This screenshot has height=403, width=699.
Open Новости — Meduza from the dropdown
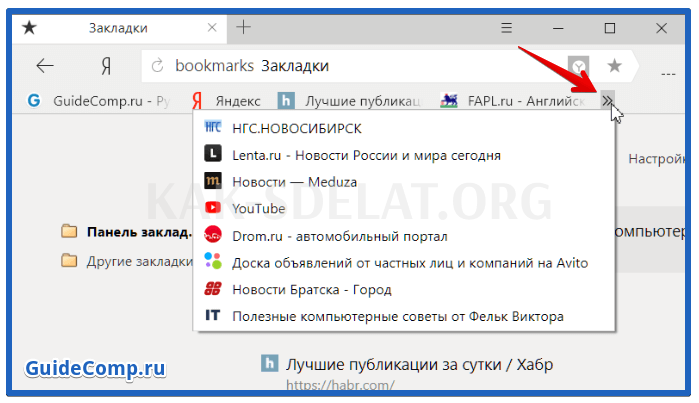point(404,182)
